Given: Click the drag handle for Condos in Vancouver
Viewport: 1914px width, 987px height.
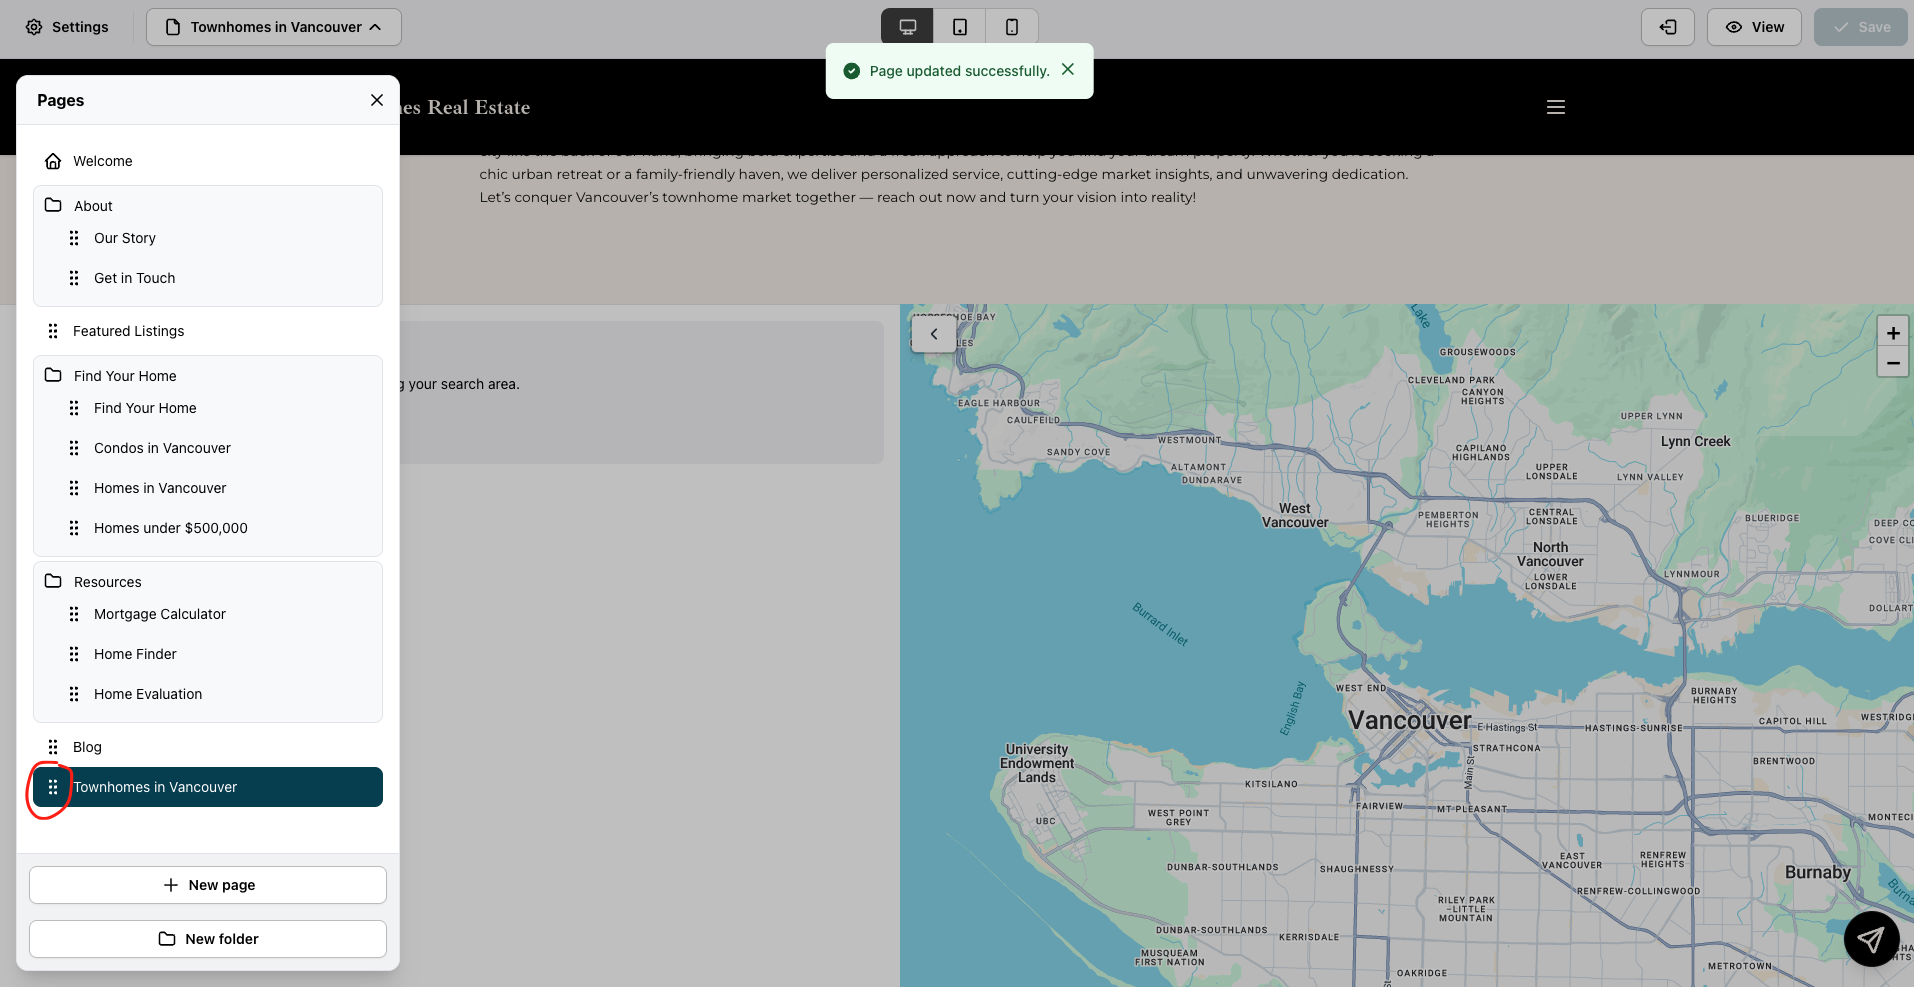Looking at the screenshot, I should pyautogui.click(x=74, y=448).
